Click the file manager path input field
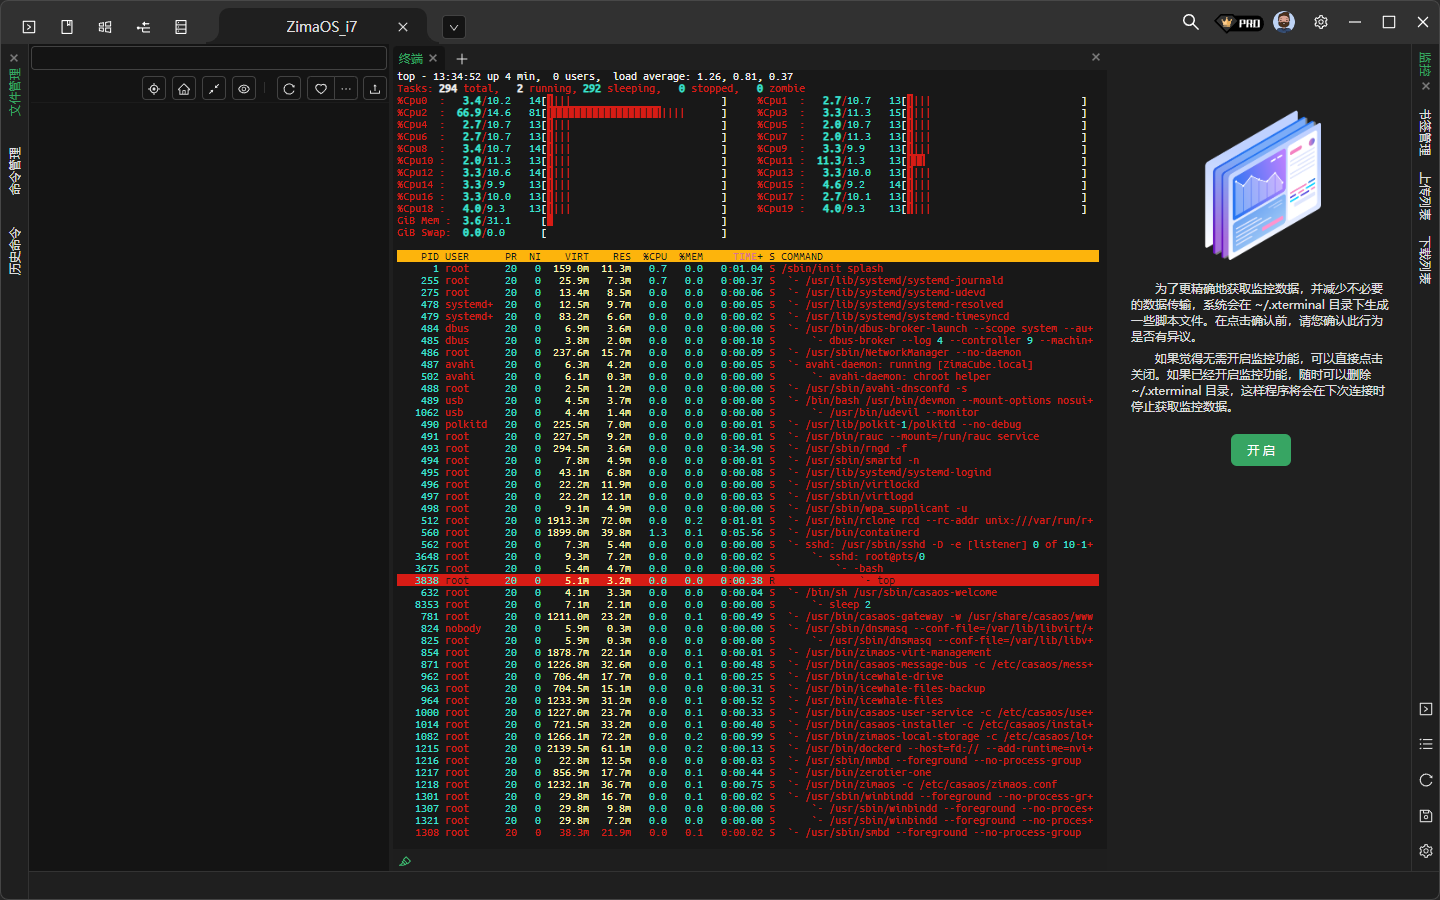 (209, 58)
